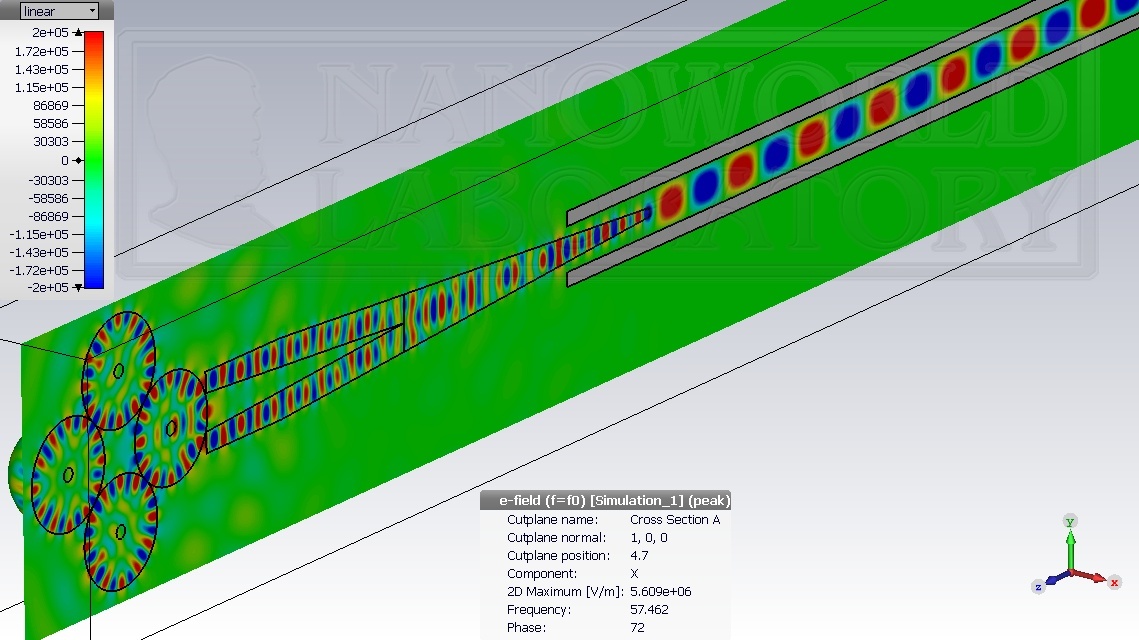The height and width of the screenshot is (640, 1139).
Task: Click the Cutplane name value Cross Section A
Action: tap(675, 520)
